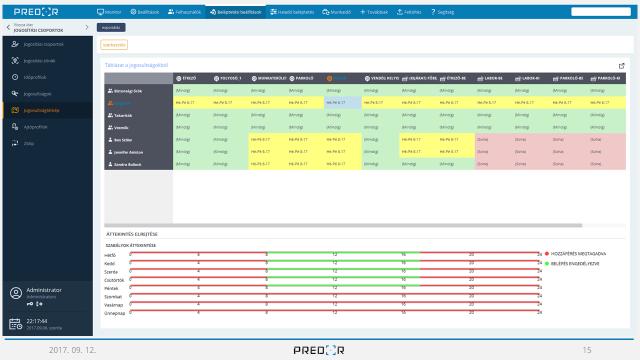Open the Feltöltés menu
This screenshot has height=360, width=640.
[409, 12]
